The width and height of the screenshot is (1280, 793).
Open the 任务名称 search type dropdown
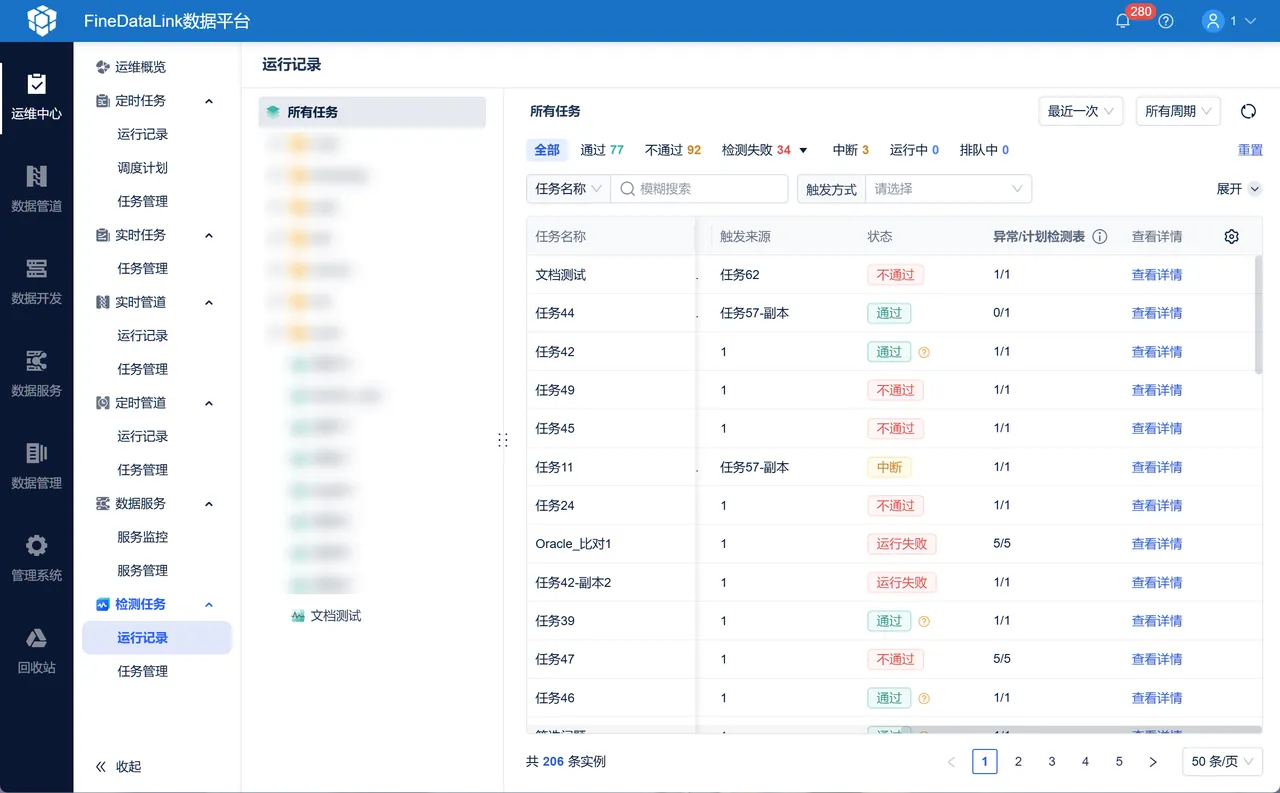pos(568,189)
